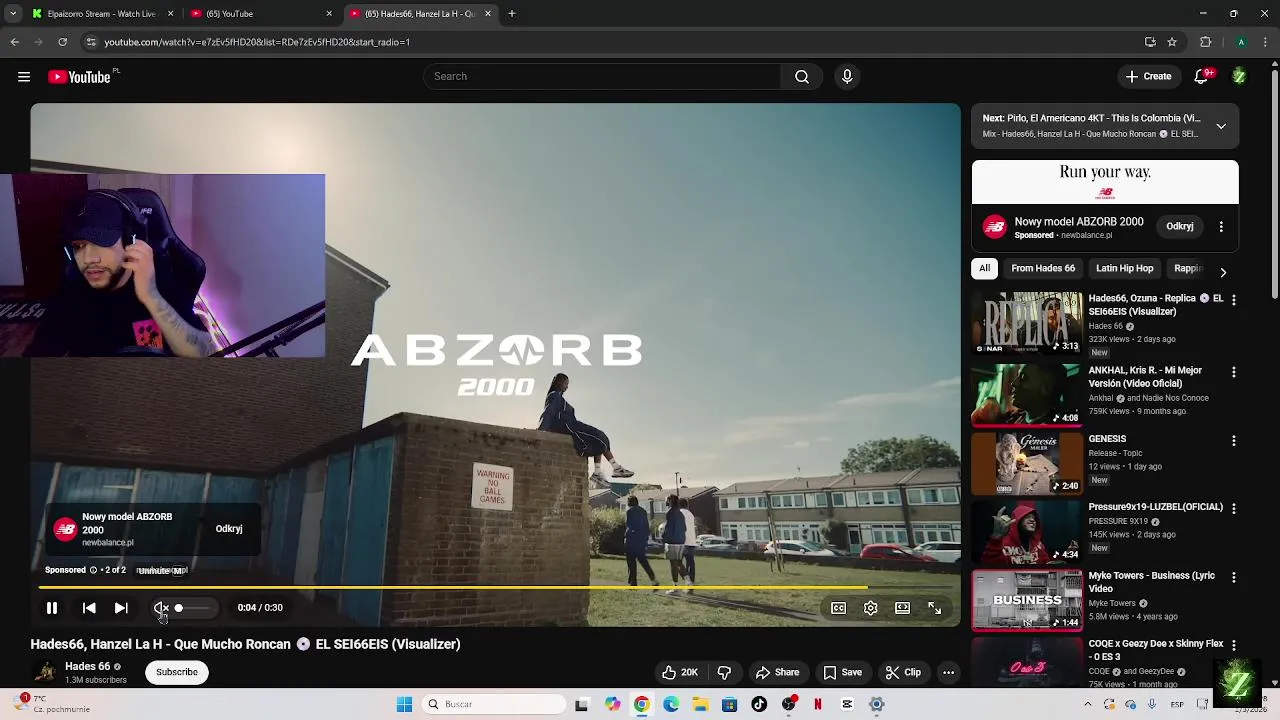
Task: Open Microsoft Edge from the taskbar
Action: pos(671,704)
